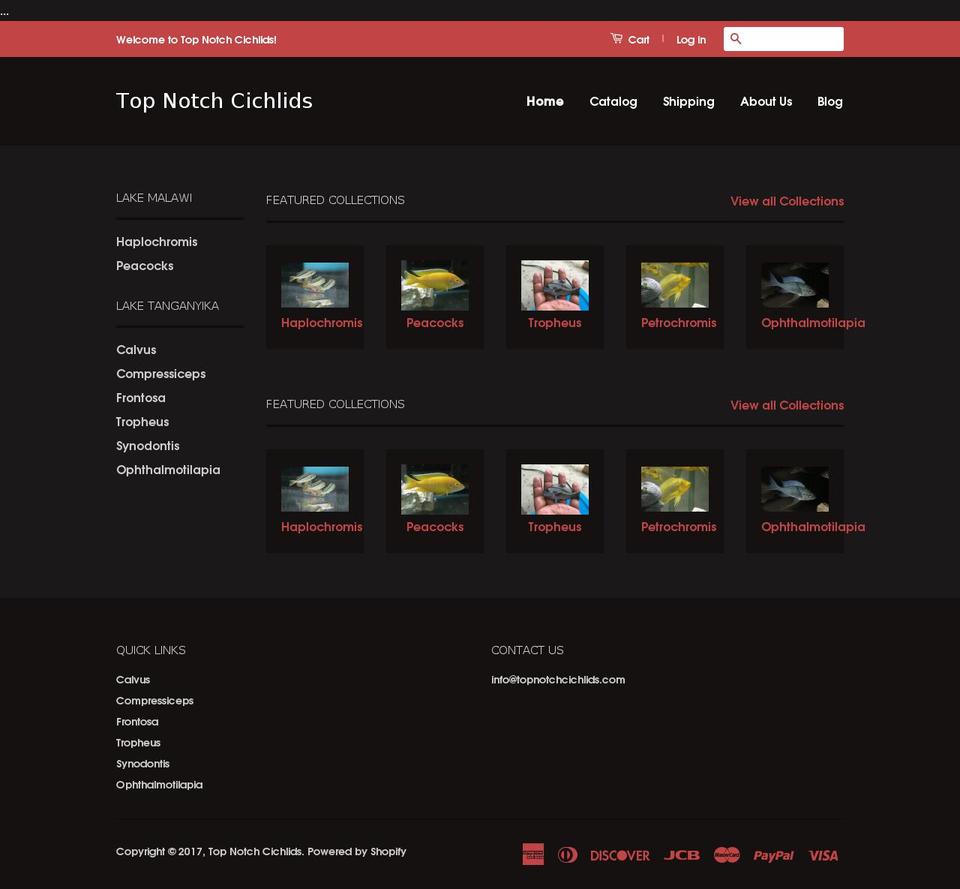Click the search magnifier icon
The width and height of the screenshot is (960, 889).
pyautogui.click(x=736, y=39)
